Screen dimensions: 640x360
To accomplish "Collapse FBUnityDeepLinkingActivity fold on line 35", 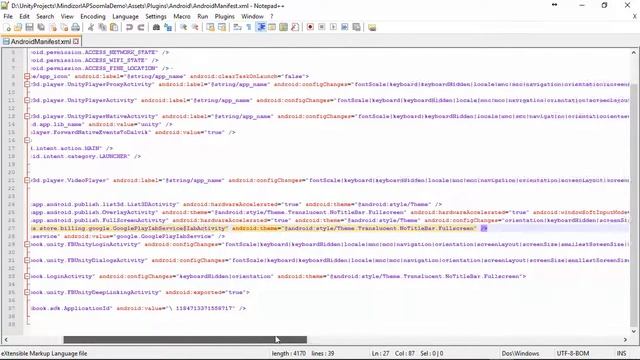I will [27, 292].
